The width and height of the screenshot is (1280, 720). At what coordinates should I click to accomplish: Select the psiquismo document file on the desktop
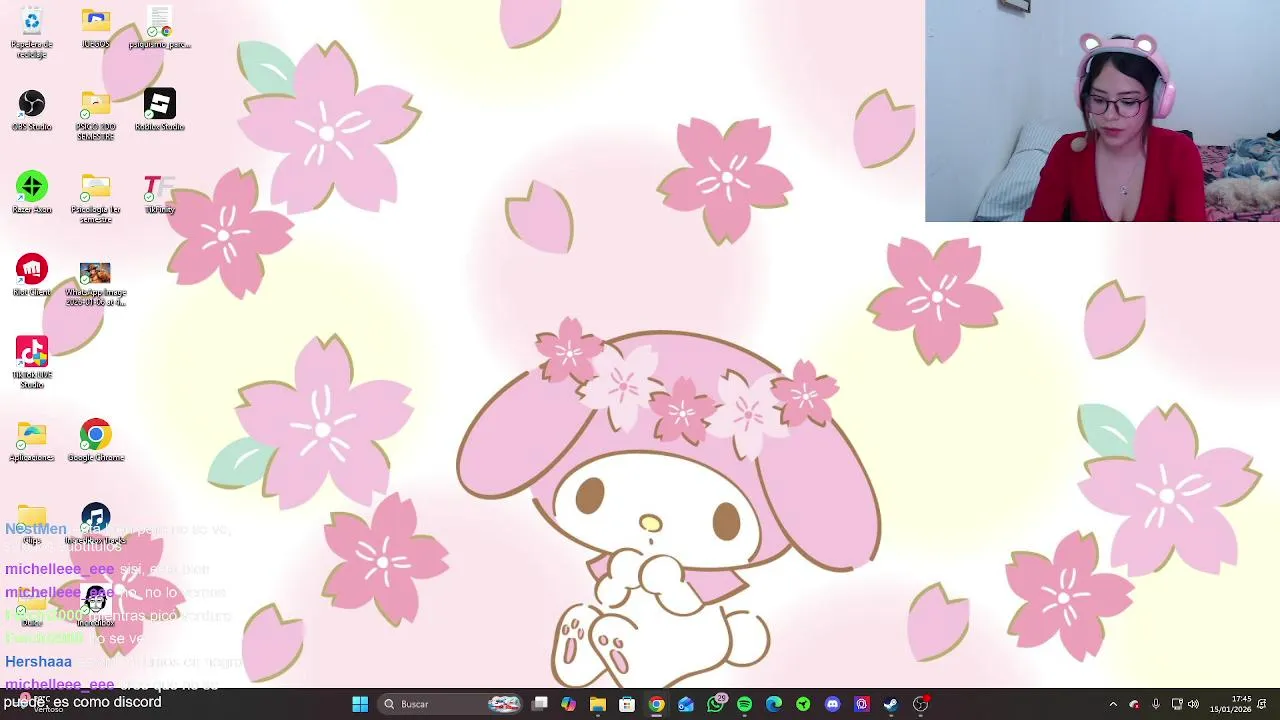pos(160,28)
